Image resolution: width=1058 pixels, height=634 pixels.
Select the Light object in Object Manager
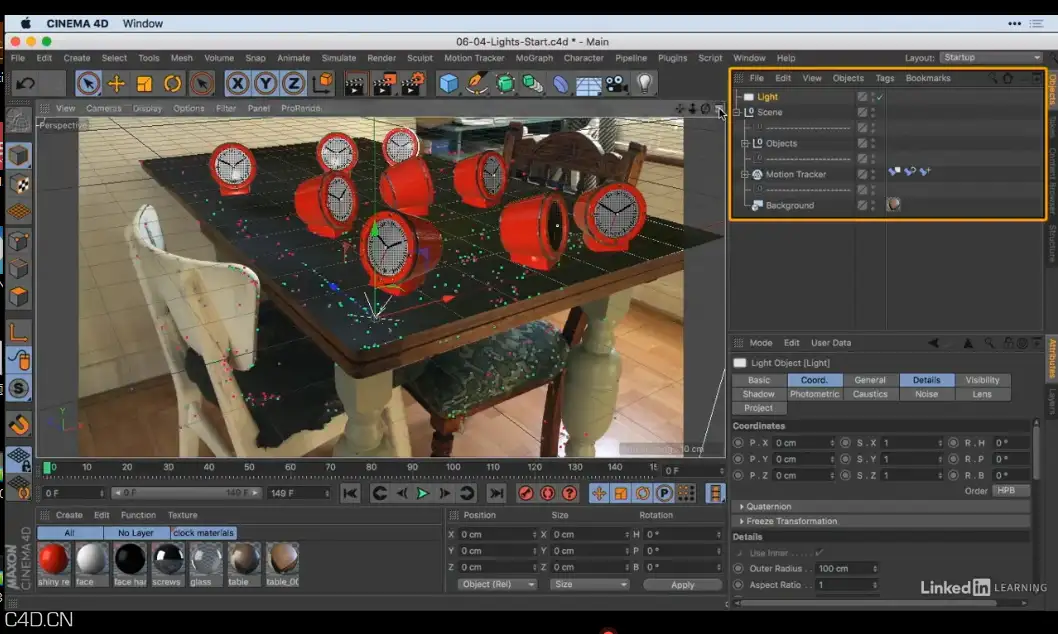pos(767,96)
